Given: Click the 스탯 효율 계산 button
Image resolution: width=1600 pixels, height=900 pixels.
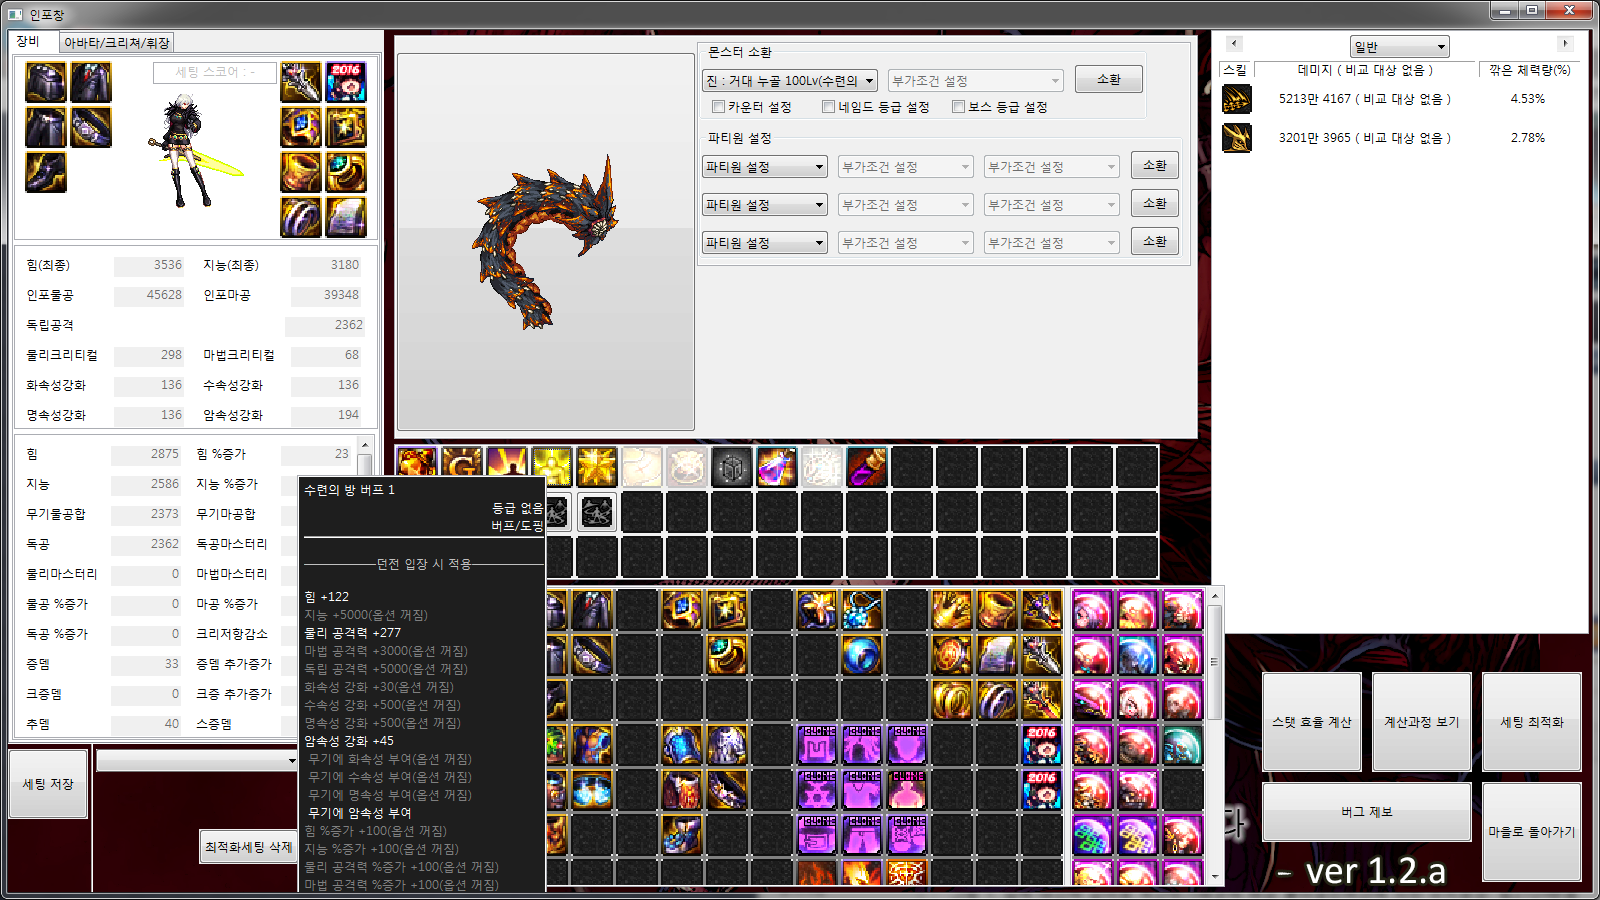Looking at the screenshot, I should tap(1312, 722).
